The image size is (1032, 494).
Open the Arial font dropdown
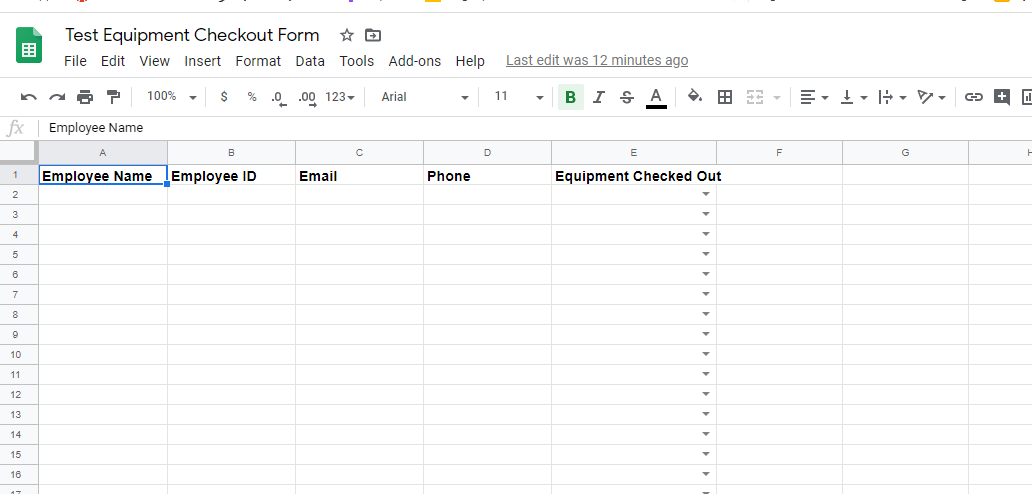point(425,97)
